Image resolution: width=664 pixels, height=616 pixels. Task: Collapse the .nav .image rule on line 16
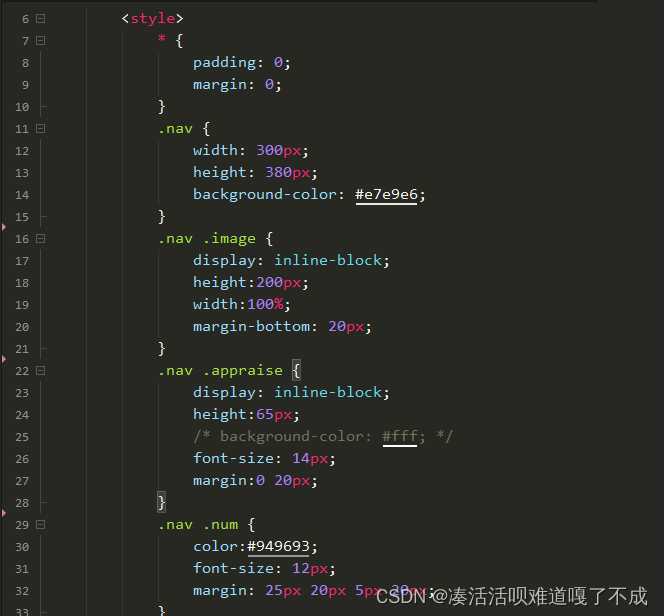tap(41, 239)
